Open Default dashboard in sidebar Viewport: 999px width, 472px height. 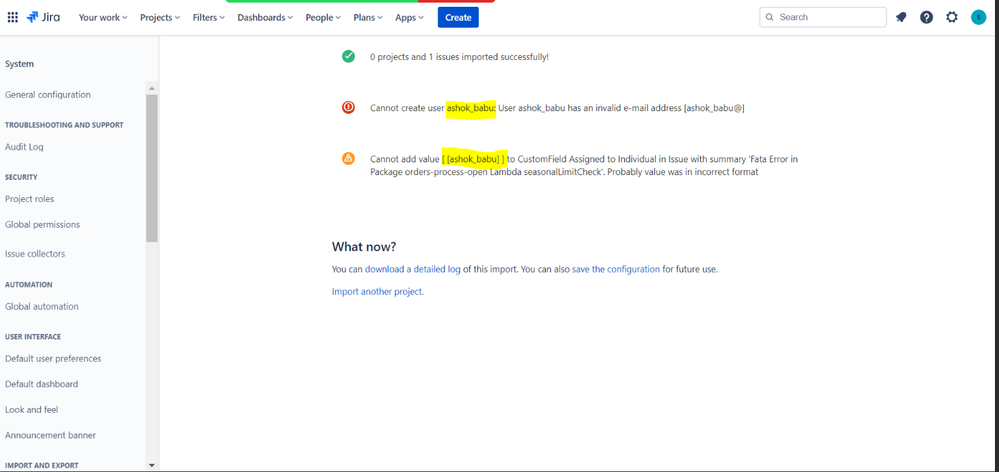click(x=41, y=384)
